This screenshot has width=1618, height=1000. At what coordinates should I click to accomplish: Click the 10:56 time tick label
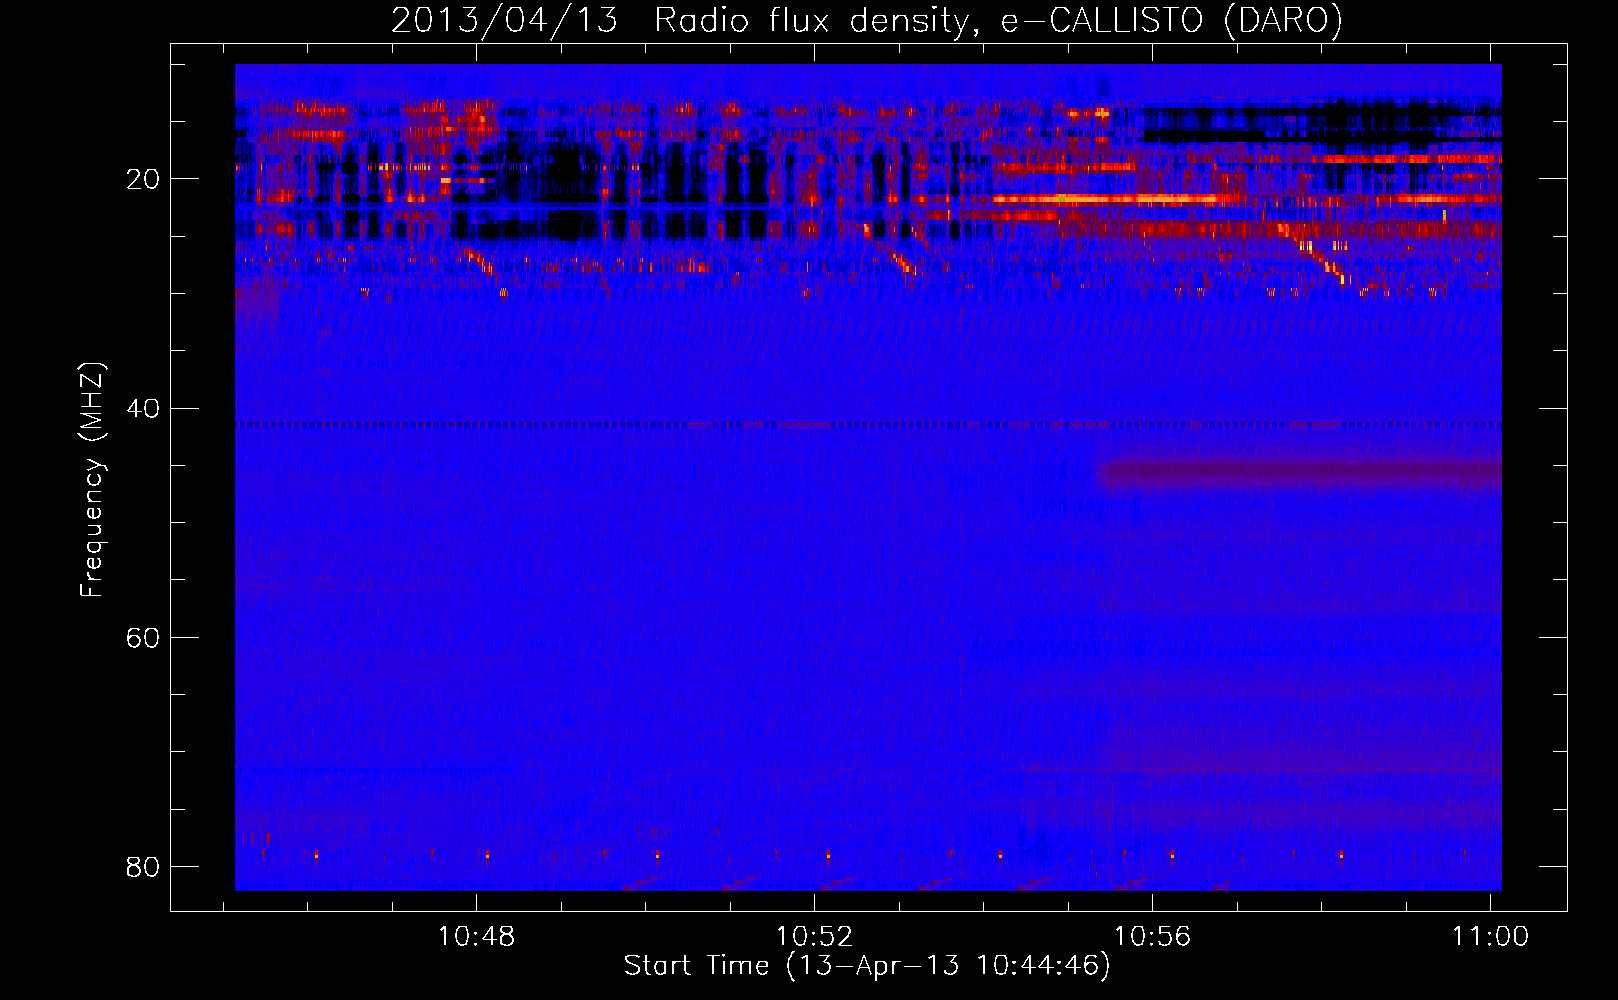click(1153, 936)
